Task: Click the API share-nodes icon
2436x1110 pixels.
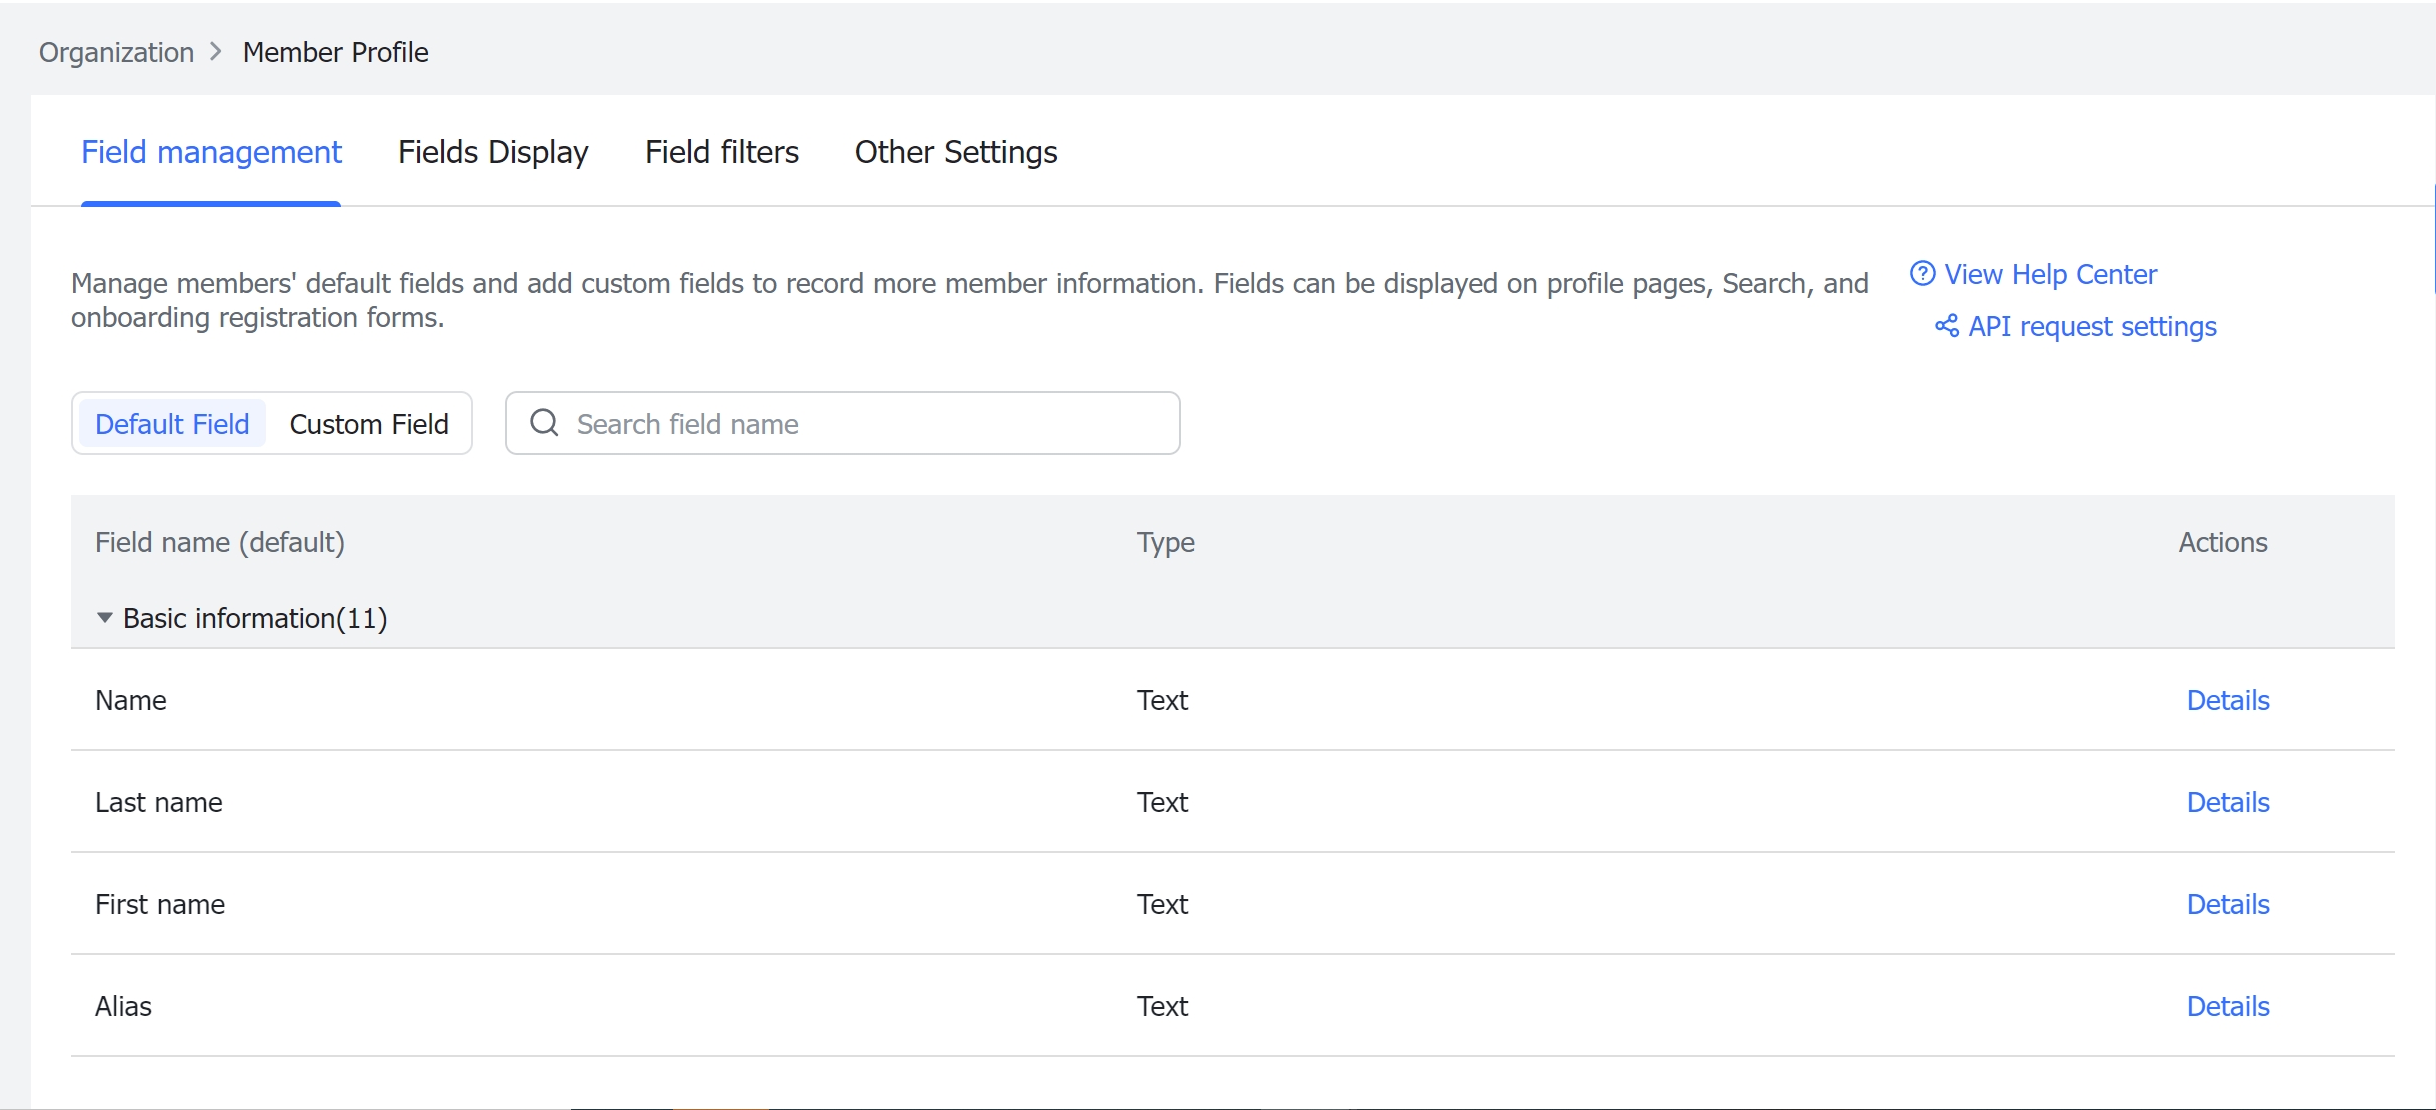Action: click(1946, 326)
